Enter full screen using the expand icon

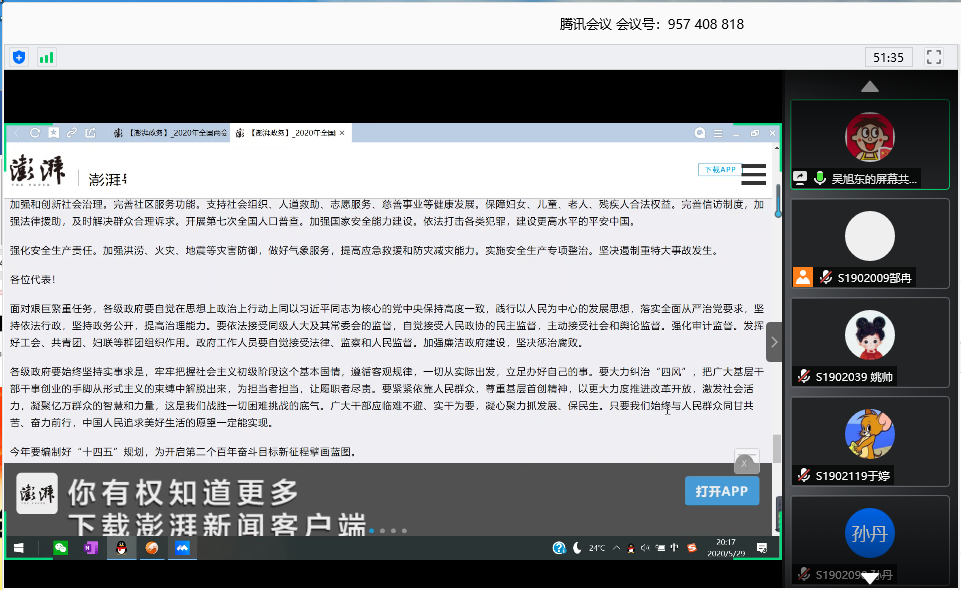click(x=934, y=57)
